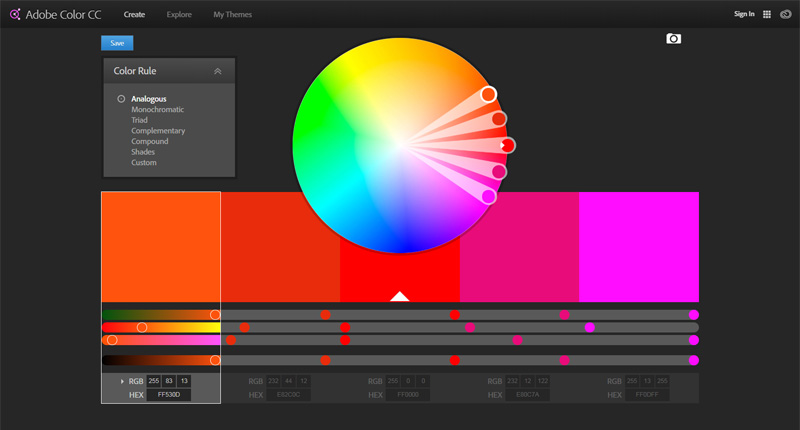Select the magenta FF0DFF color swatch
800x430 pixels.
(x=639, y=247)
